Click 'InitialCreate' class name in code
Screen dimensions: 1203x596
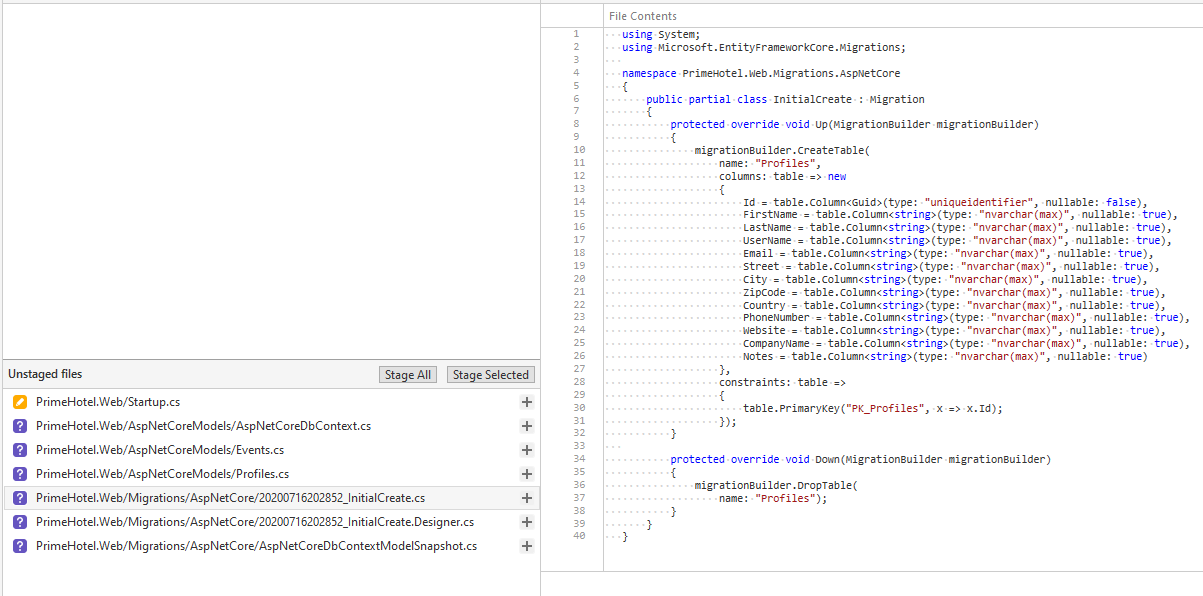(x=812, y=99)
